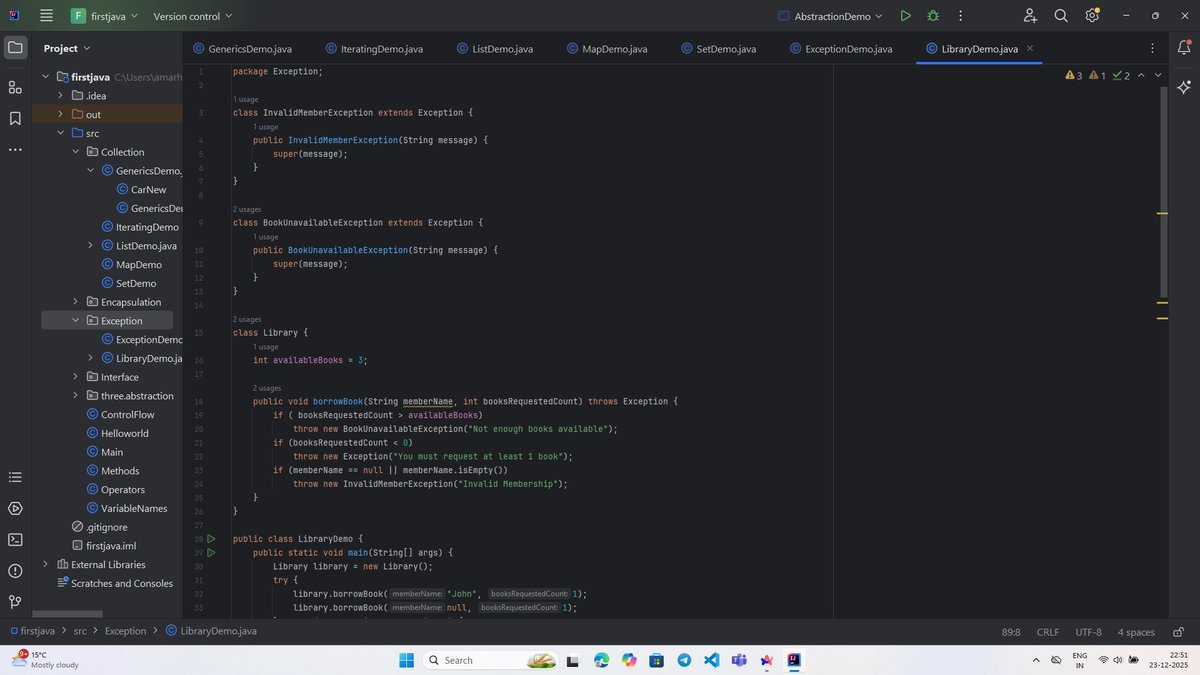1200x675 pixels.
Task: Close the LibraryDemo.java tab
Action: [x=1030, y=48]
